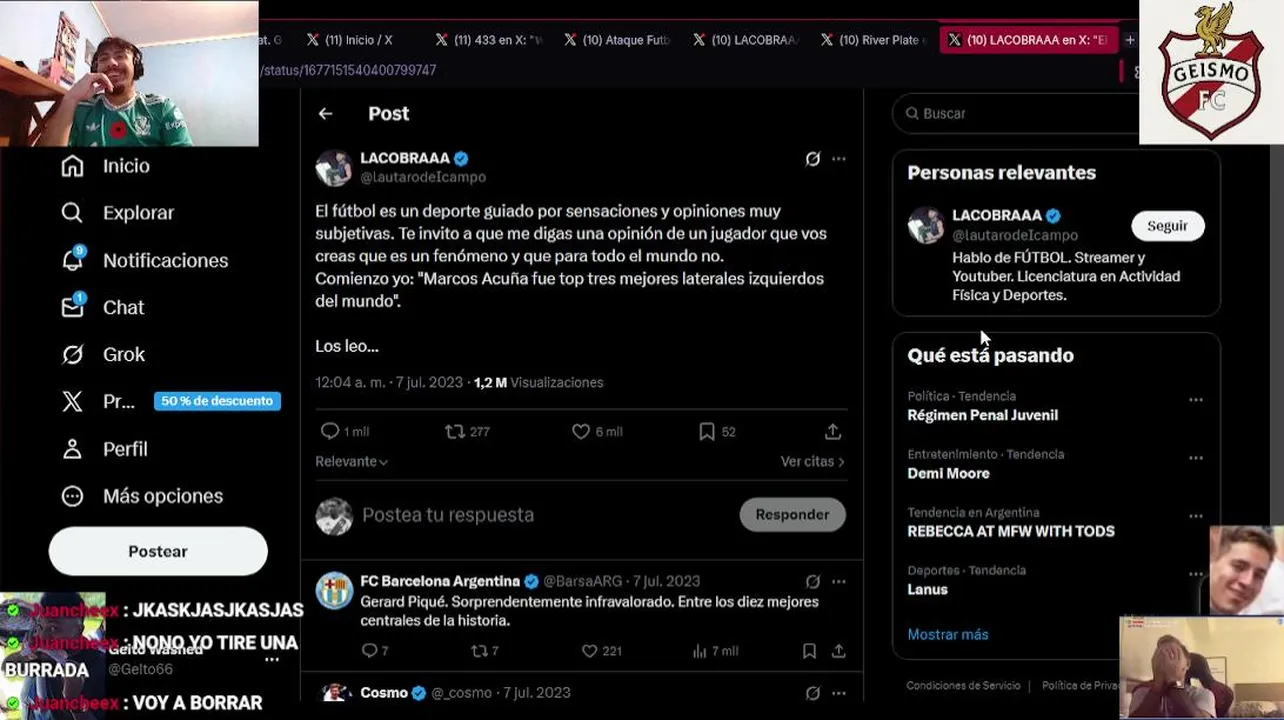Open options for Régimen Penal Juvenil trend

point(1196,400)
